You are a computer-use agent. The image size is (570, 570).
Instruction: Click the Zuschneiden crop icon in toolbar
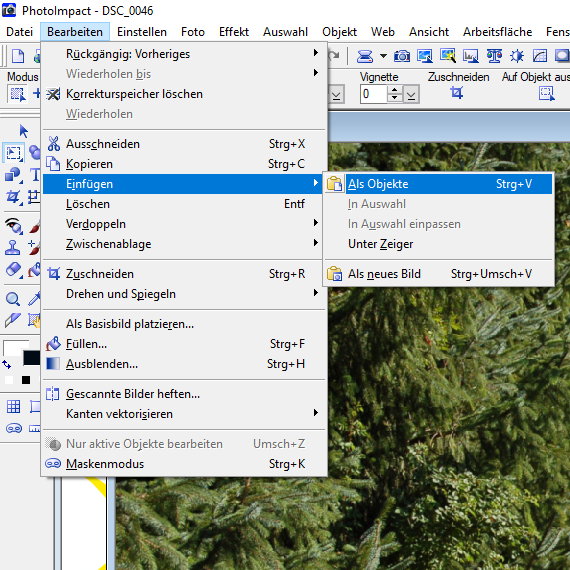[x=457, y=93]
